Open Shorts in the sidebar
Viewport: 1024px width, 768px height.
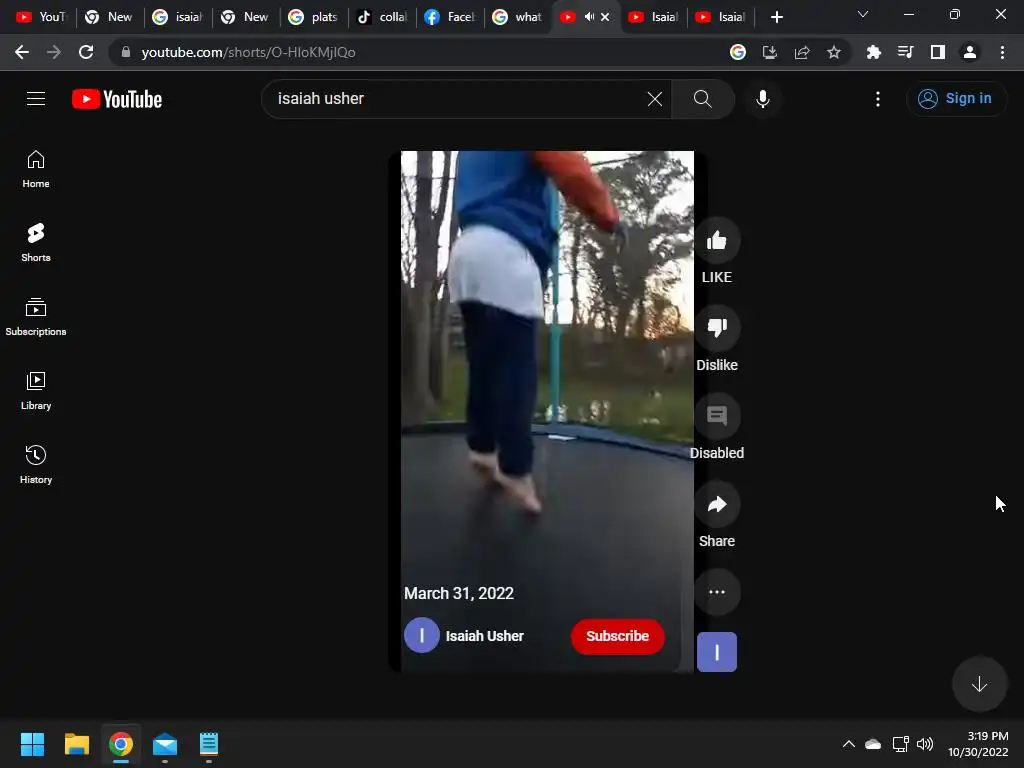(x=36, y=243)
